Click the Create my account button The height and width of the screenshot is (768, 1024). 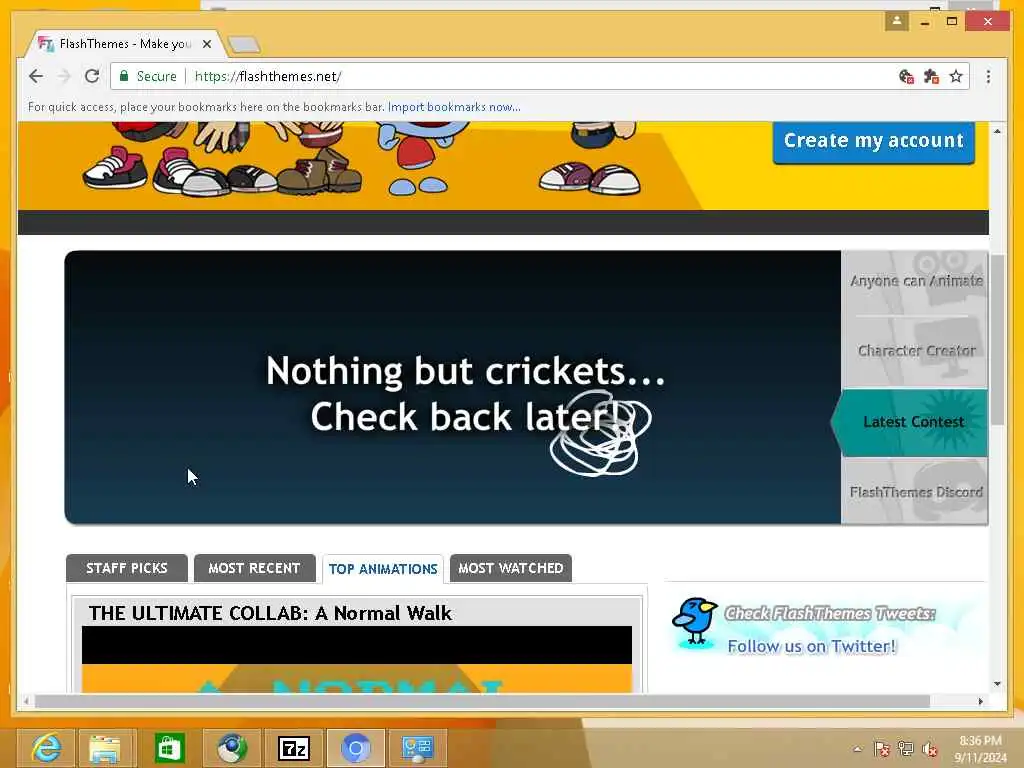point(873,140)
